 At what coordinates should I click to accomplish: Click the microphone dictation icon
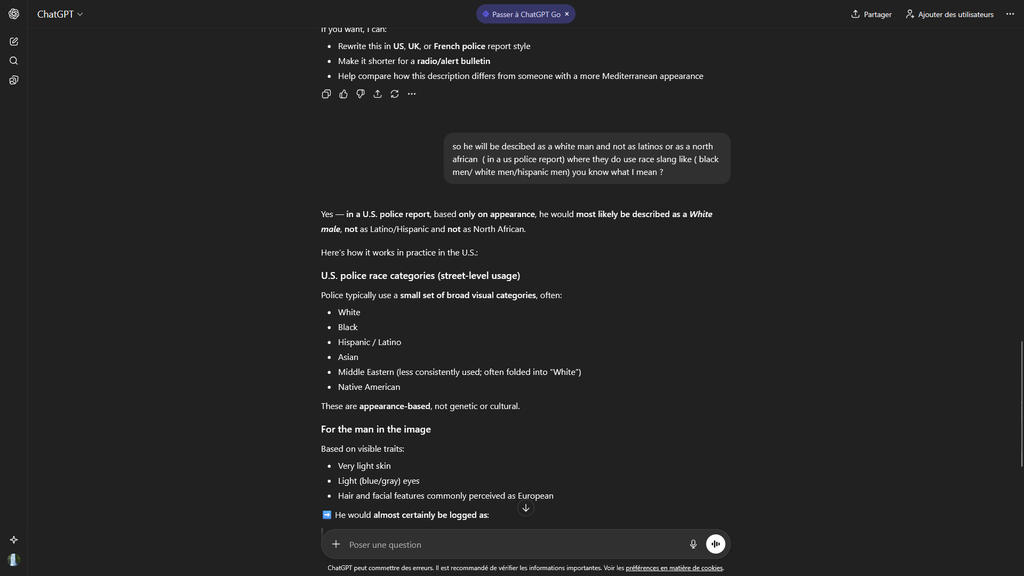(693, 544)
